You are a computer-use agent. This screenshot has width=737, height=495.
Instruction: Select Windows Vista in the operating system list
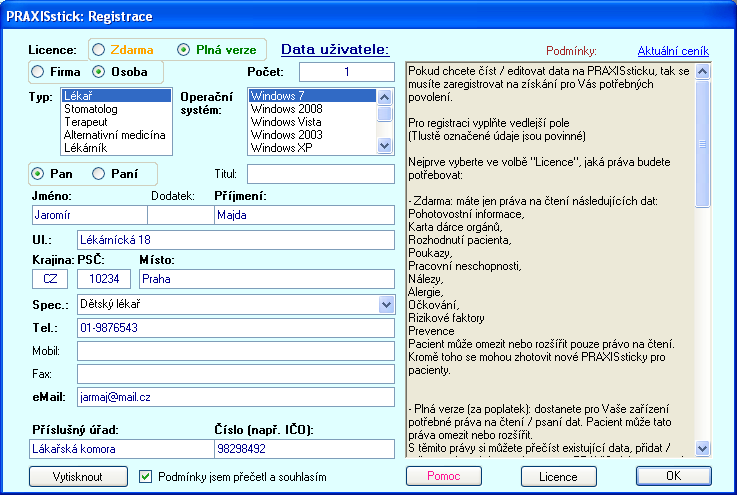pyautogui.click(x=313, y=122)
